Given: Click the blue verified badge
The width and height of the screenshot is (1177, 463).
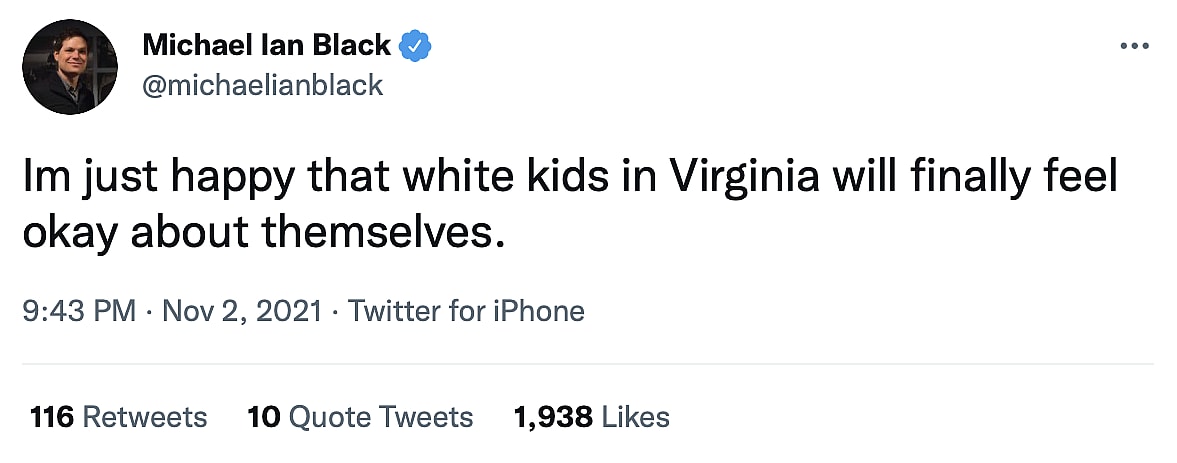Looking at the screenshot, I should point(415,45).
